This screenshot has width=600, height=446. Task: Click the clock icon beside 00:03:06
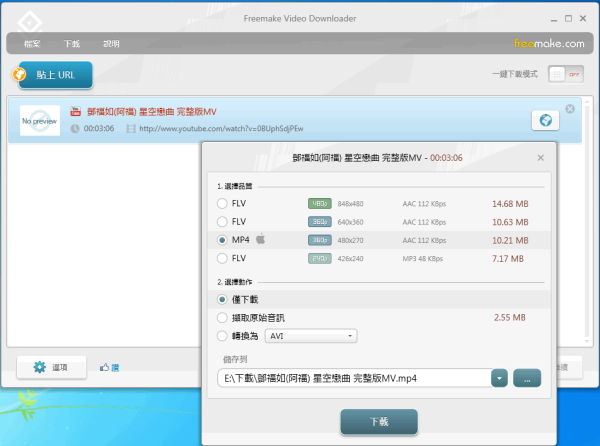click(75, 129)
